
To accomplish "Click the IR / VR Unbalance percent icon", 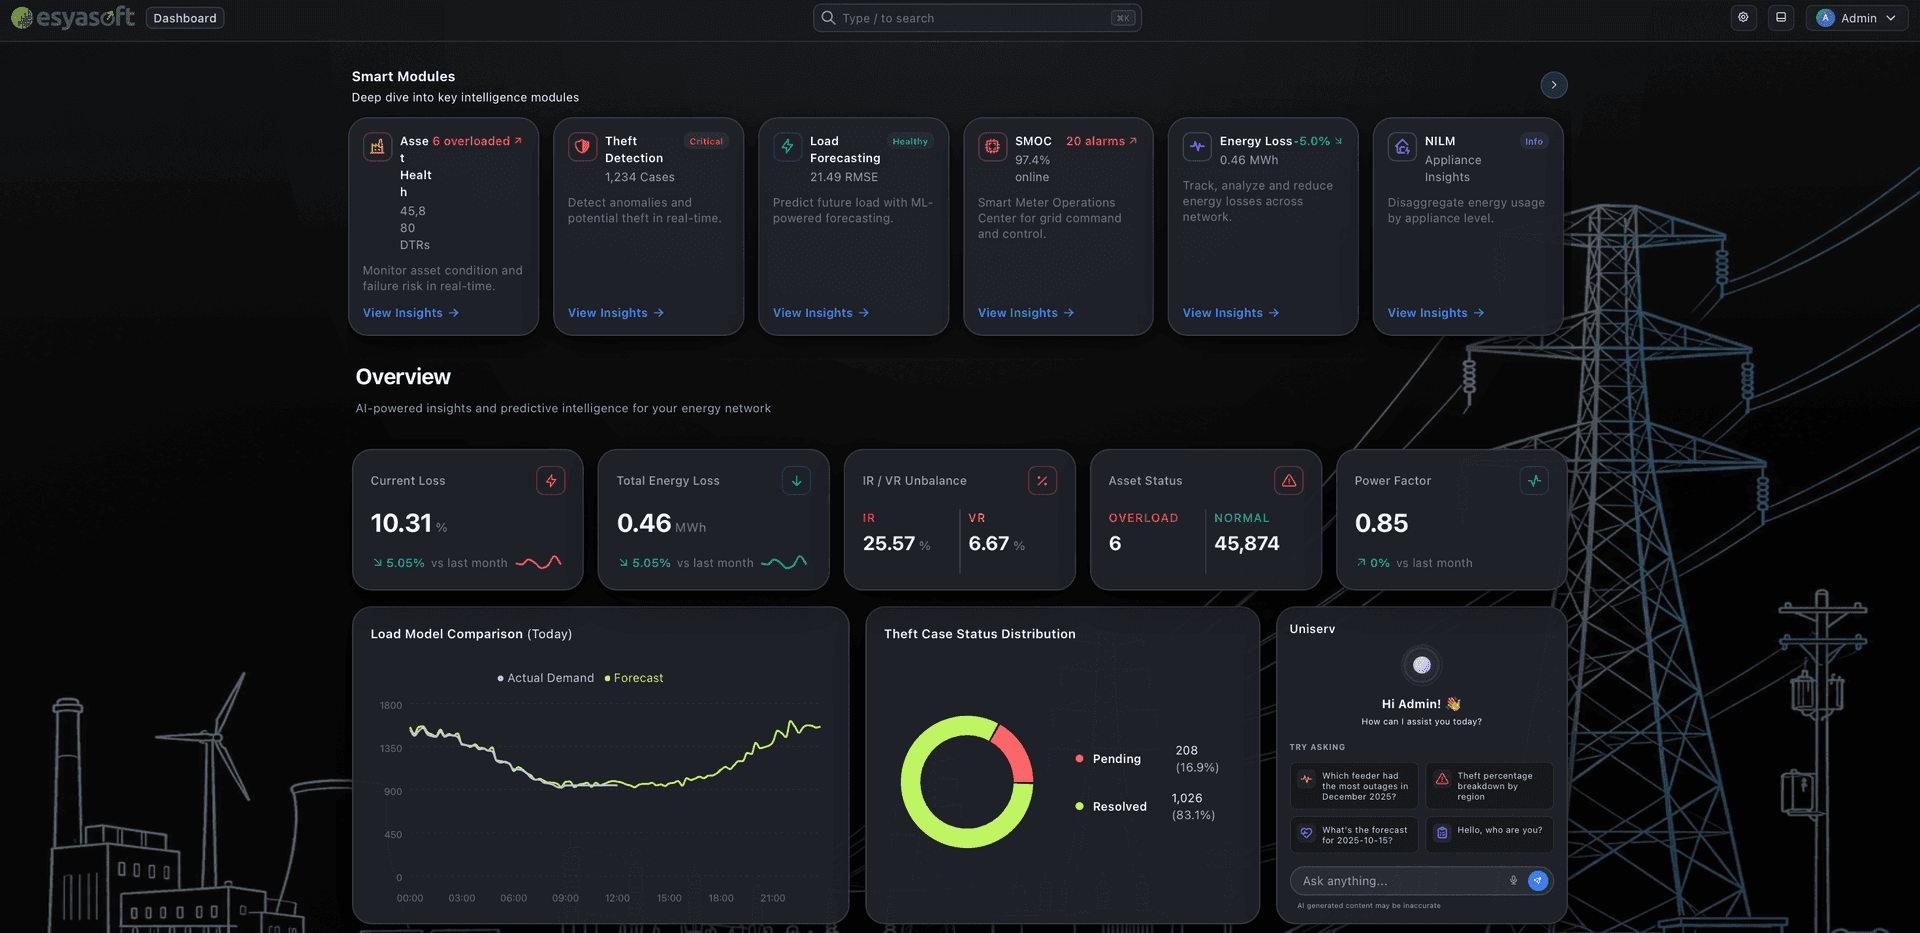I will [1042, 481].
